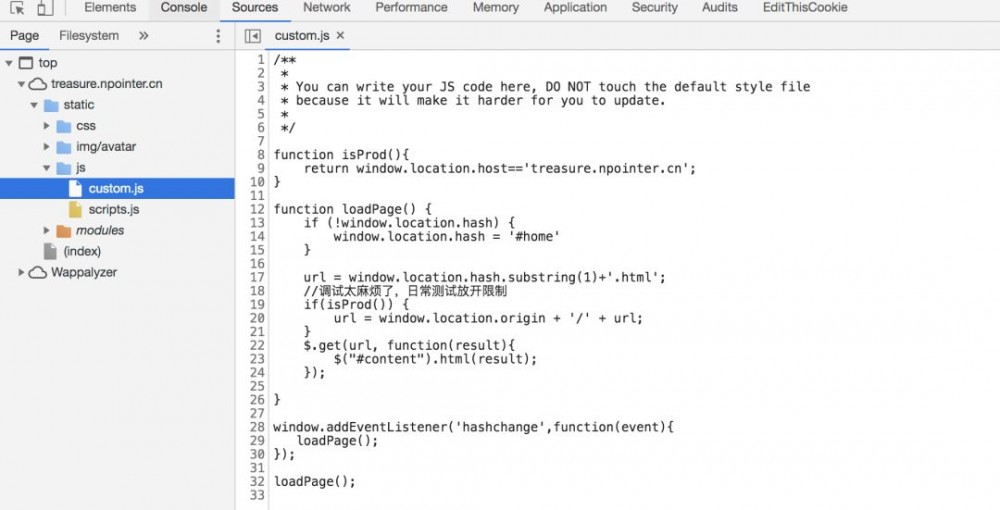Select the custom.js file in tree
Screen dimensions: 1000x510
click(117, 189)
